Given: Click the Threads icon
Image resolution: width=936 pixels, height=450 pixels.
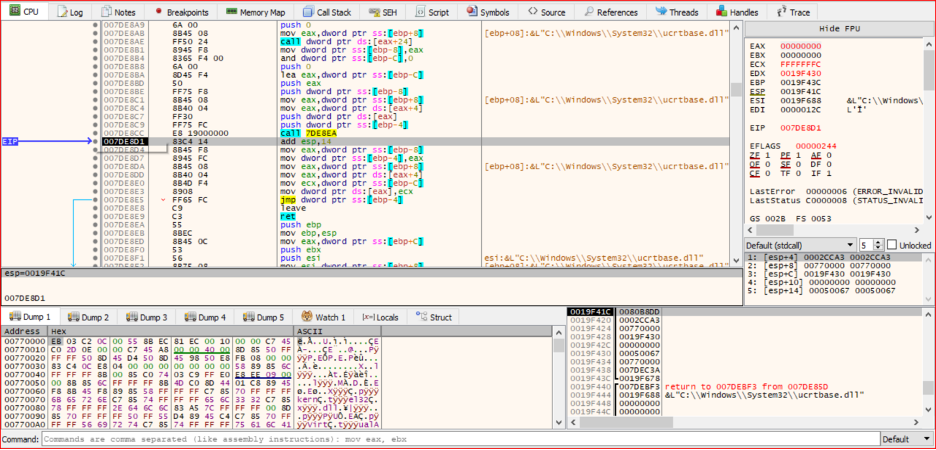Looking at the screenshot, I should [x=661, y=11].
